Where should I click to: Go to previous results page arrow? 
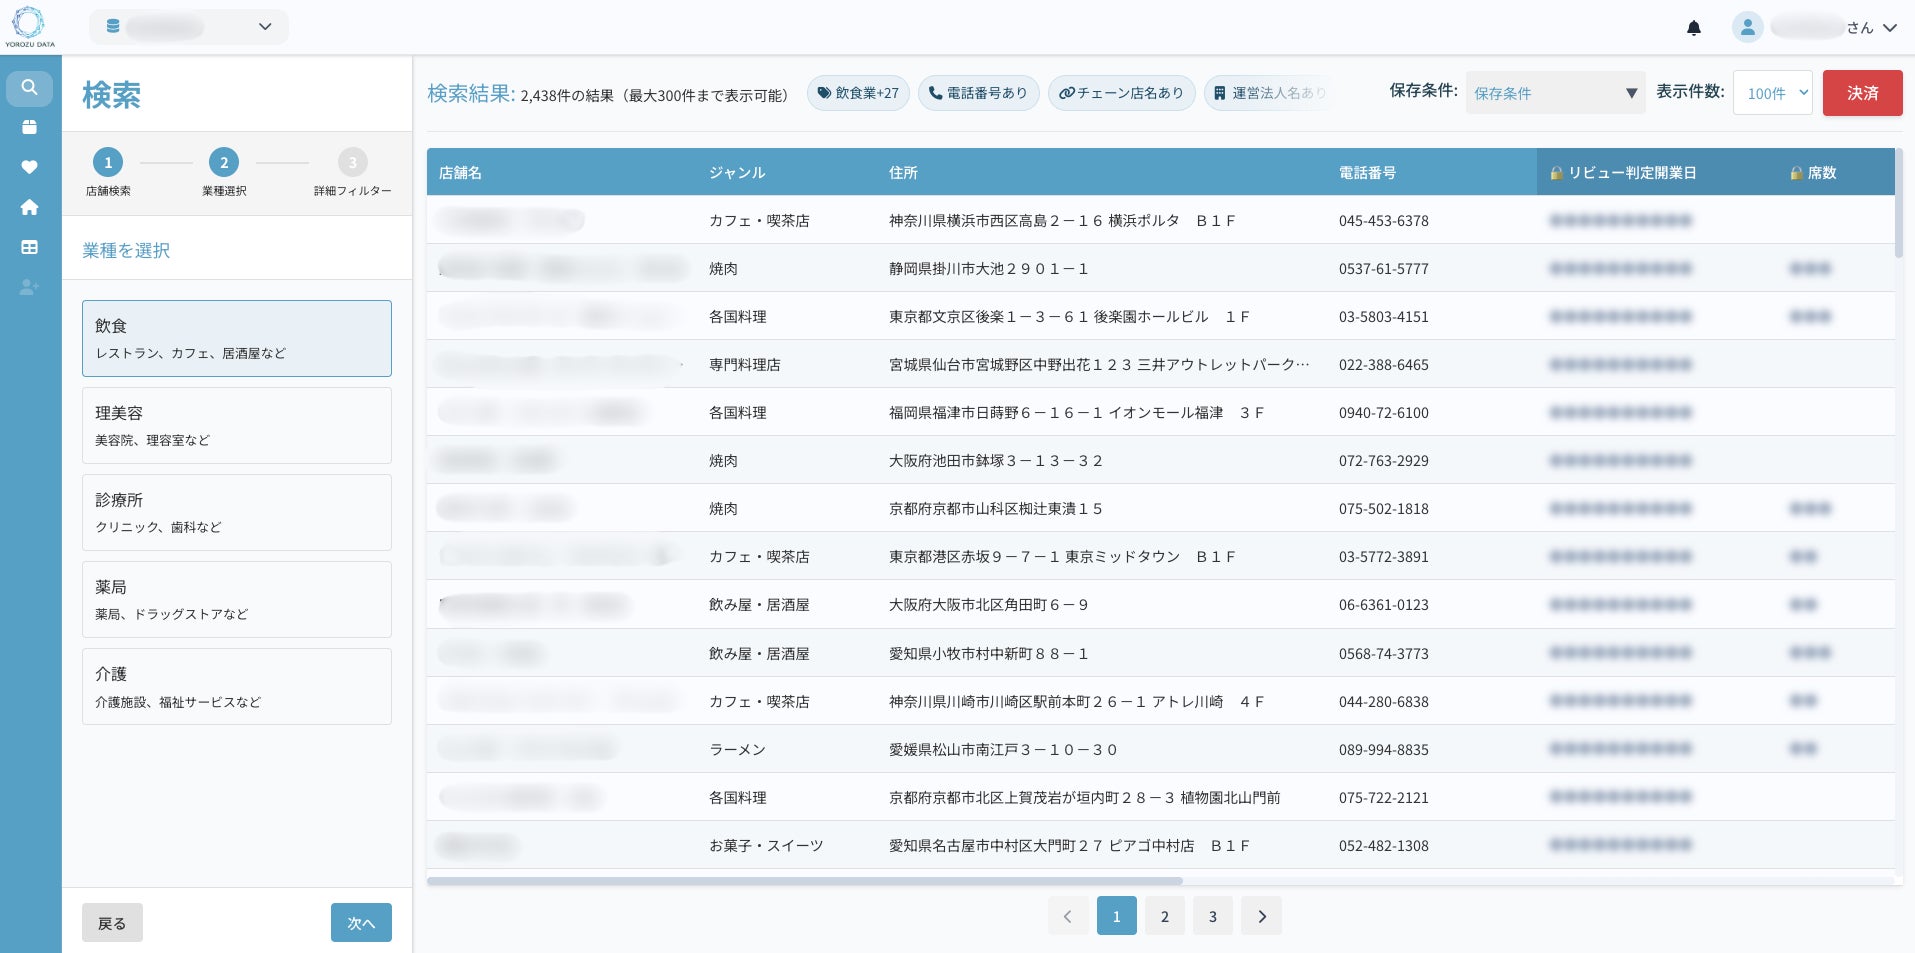[x=1068, y=916]
